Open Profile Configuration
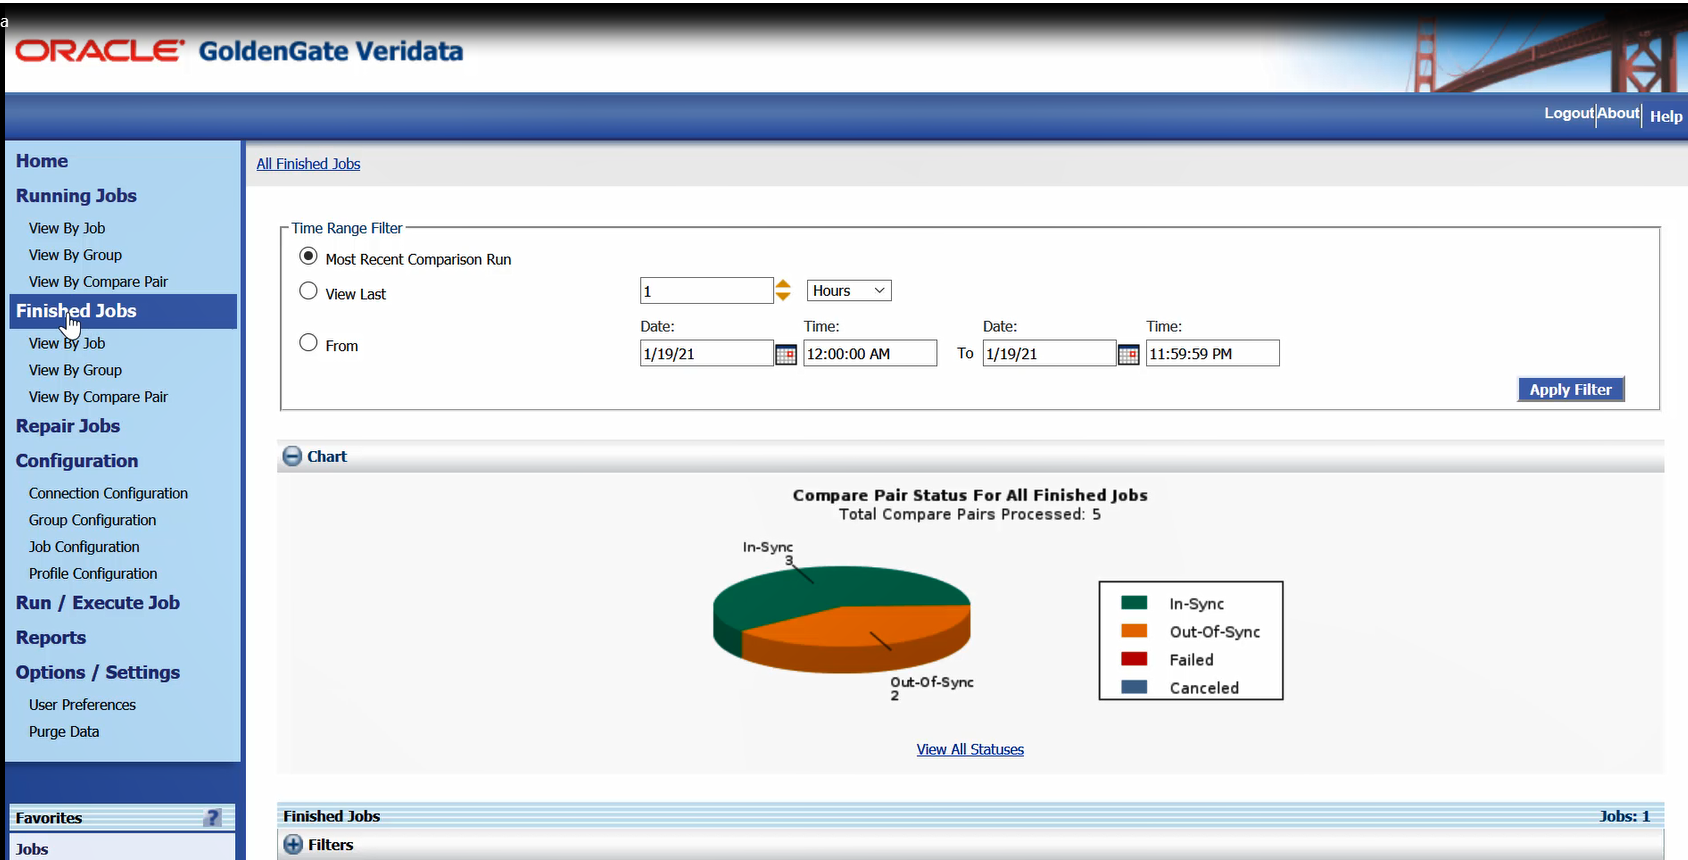This screenshot has height=860, width=1688. [93, 574]
